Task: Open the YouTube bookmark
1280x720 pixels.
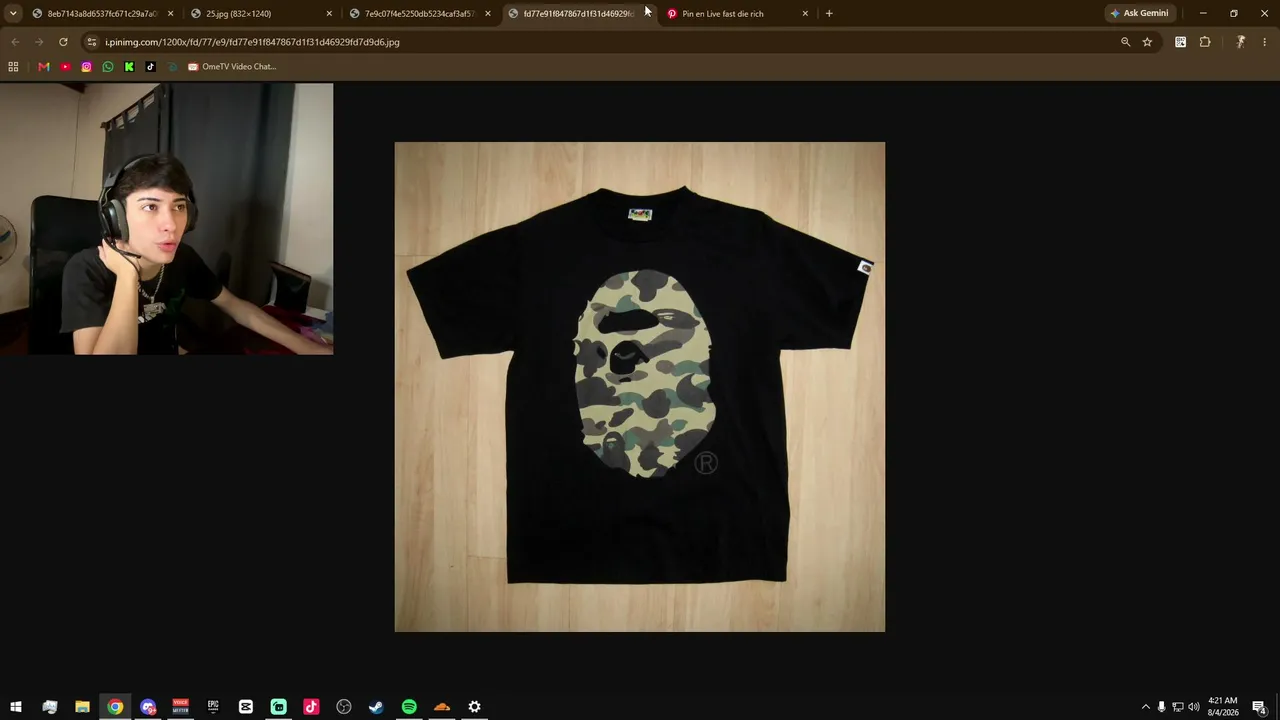Action: 65,67
